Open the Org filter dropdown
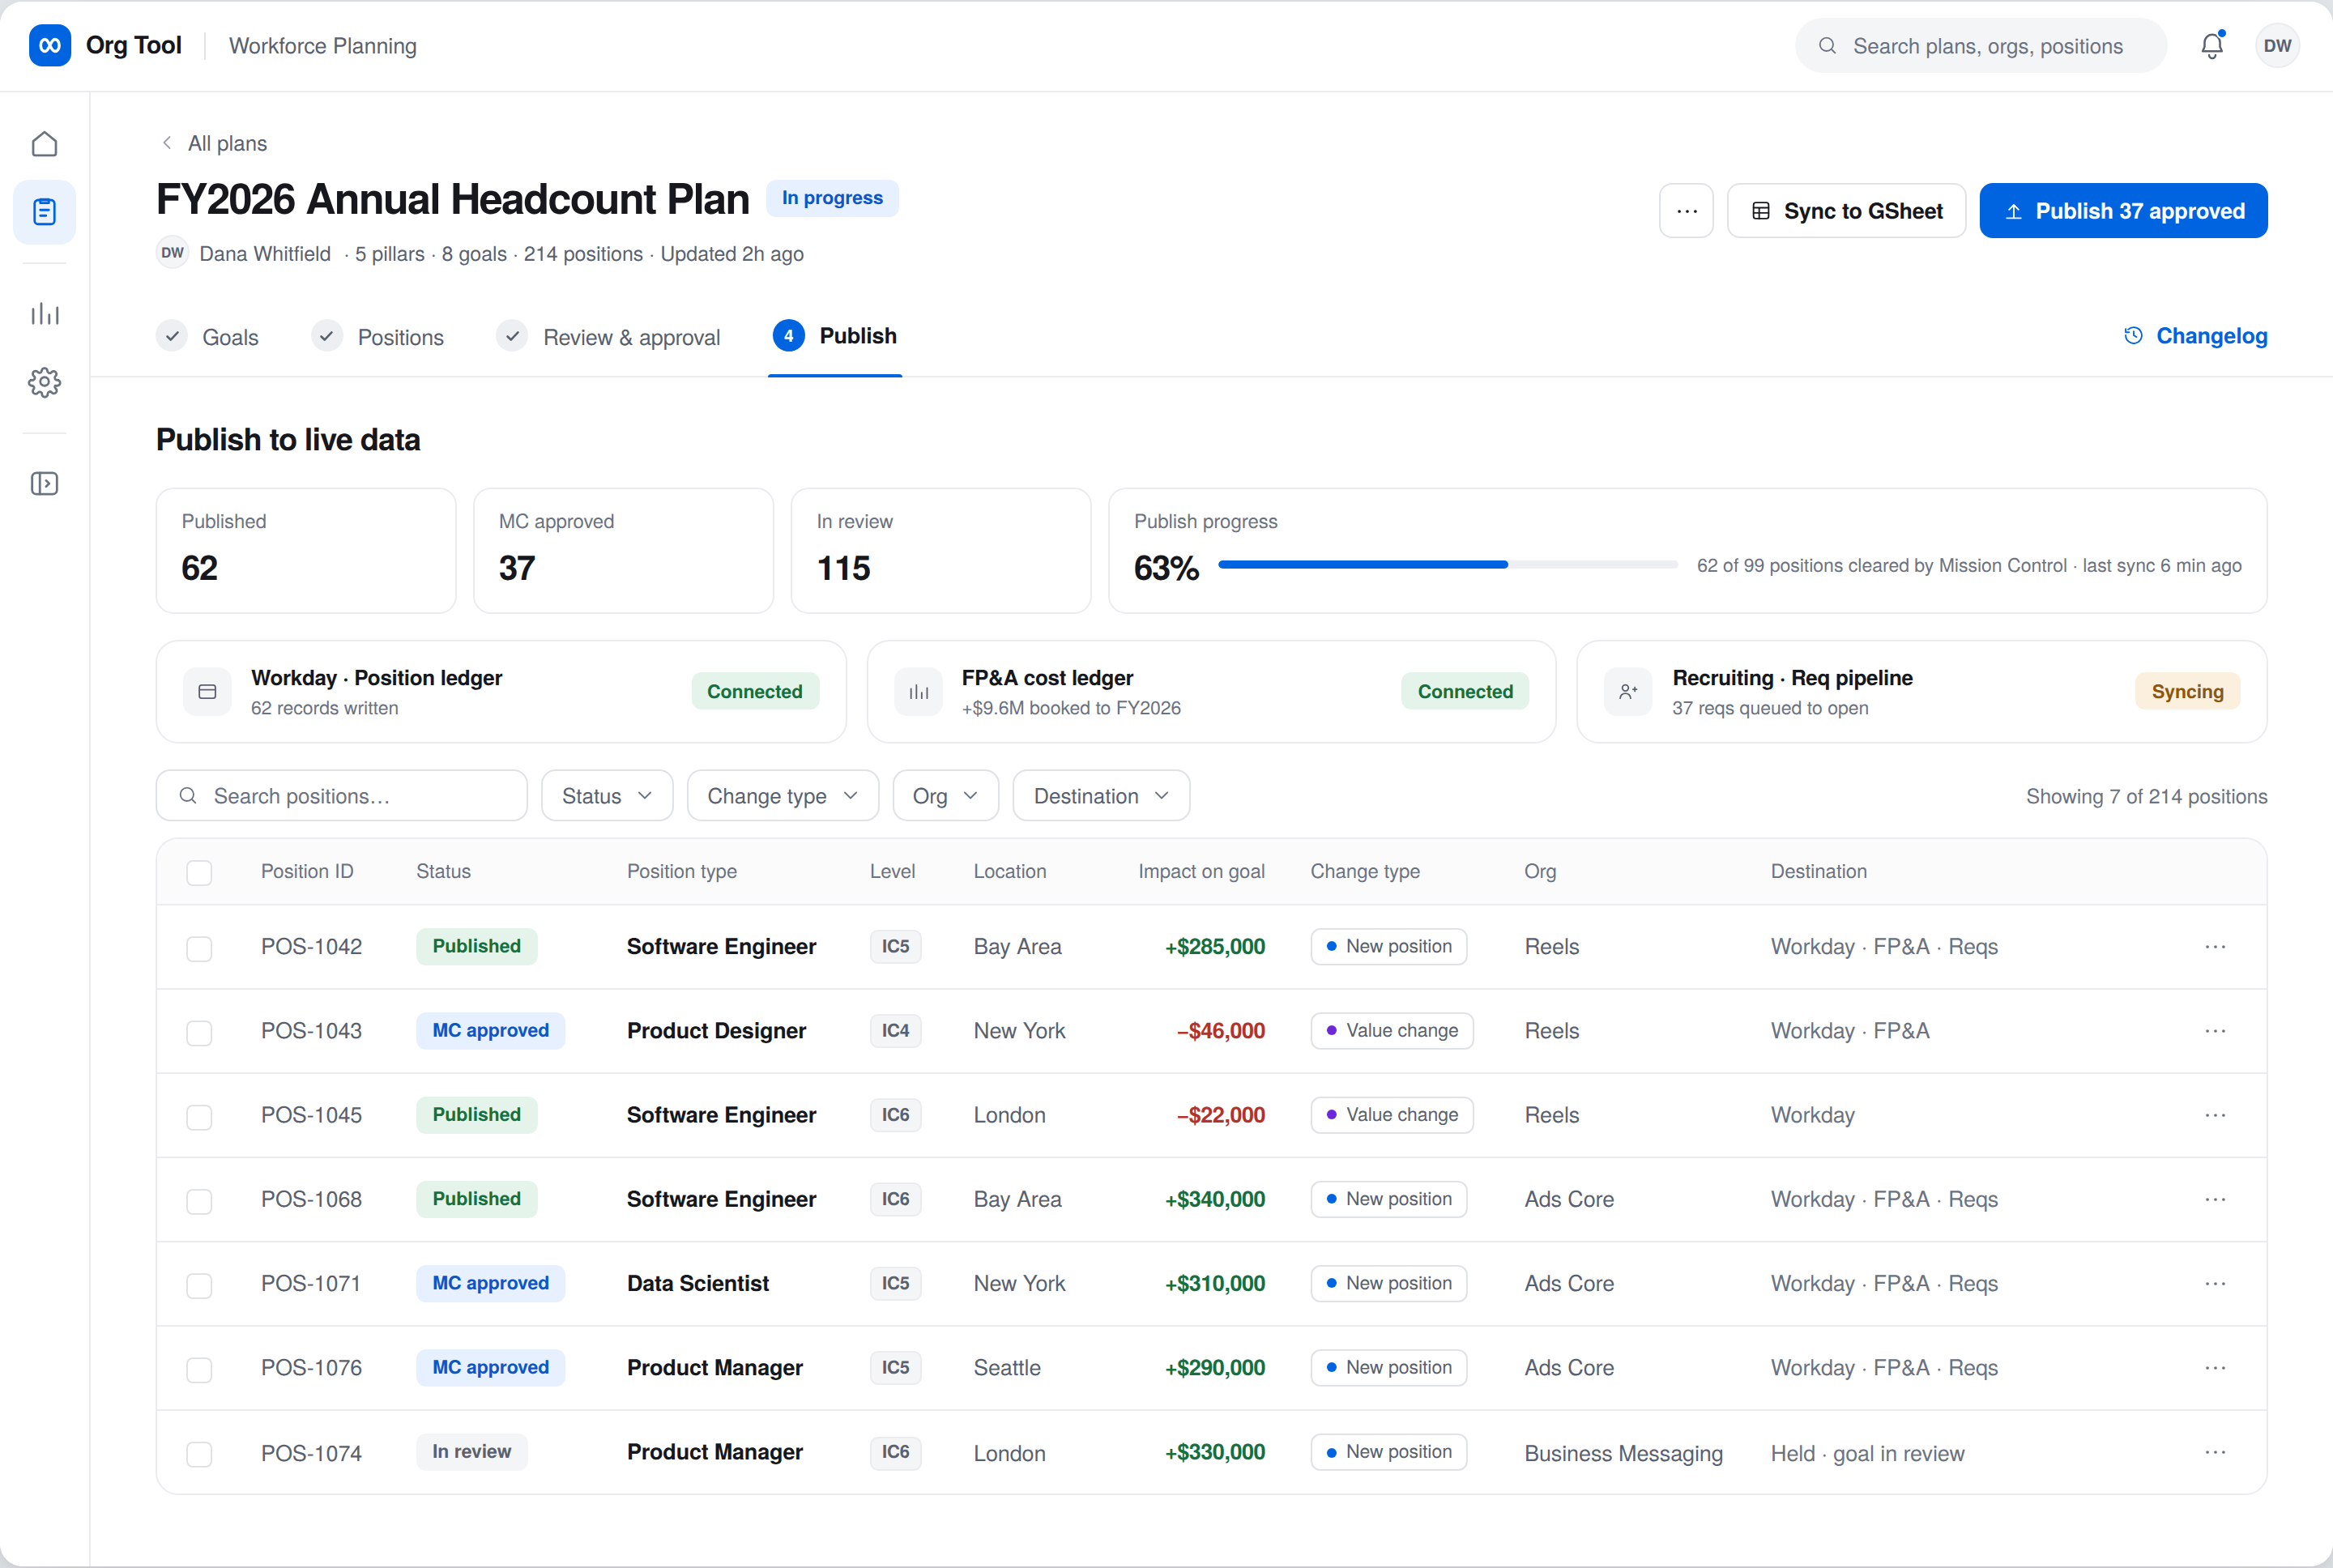 tap(945, 796)
